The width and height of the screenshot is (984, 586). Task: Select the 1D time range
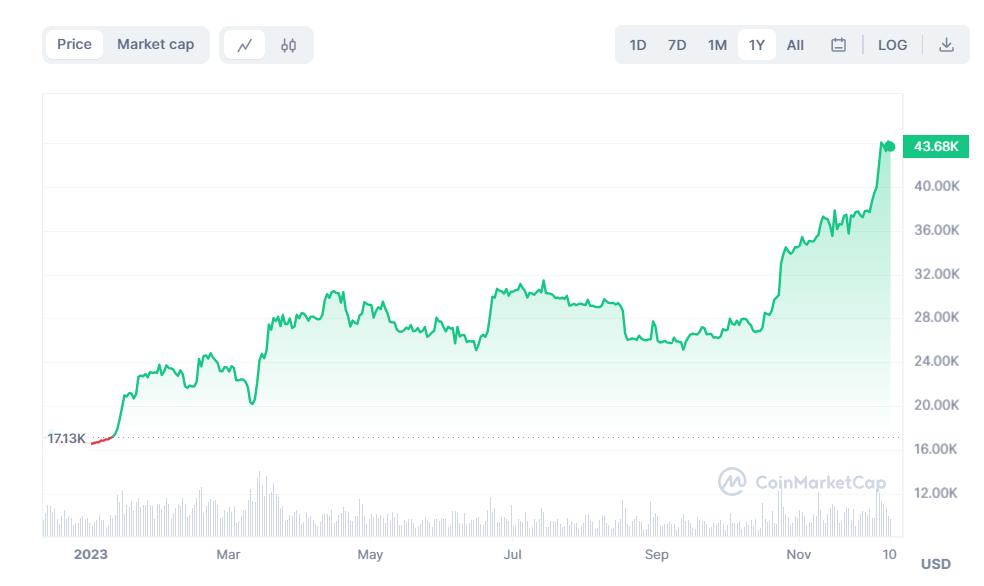point(638,45)
